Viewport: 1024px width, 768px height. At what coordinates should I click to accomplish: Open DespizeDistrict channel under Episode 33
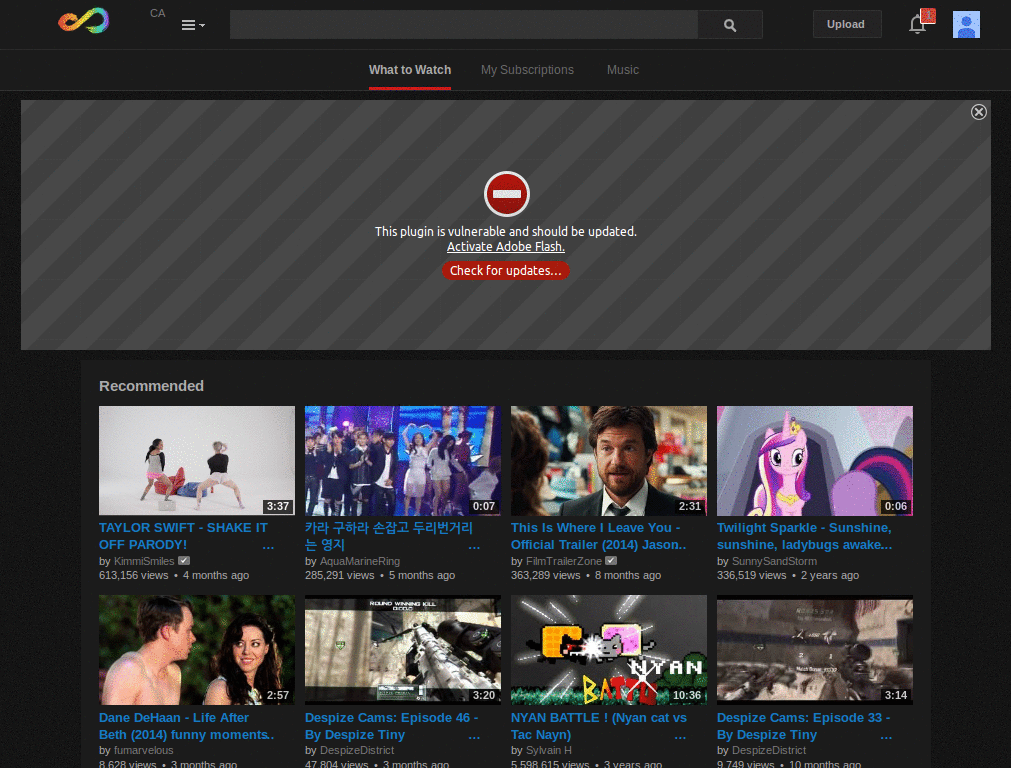pyautogui.click(x=769, y=750)
